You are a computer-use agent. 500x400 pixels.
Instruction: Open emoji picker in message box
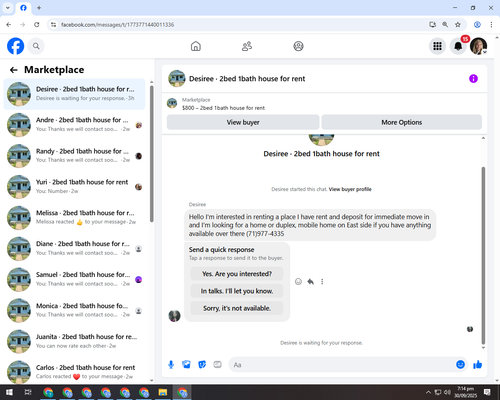[460, 365]
